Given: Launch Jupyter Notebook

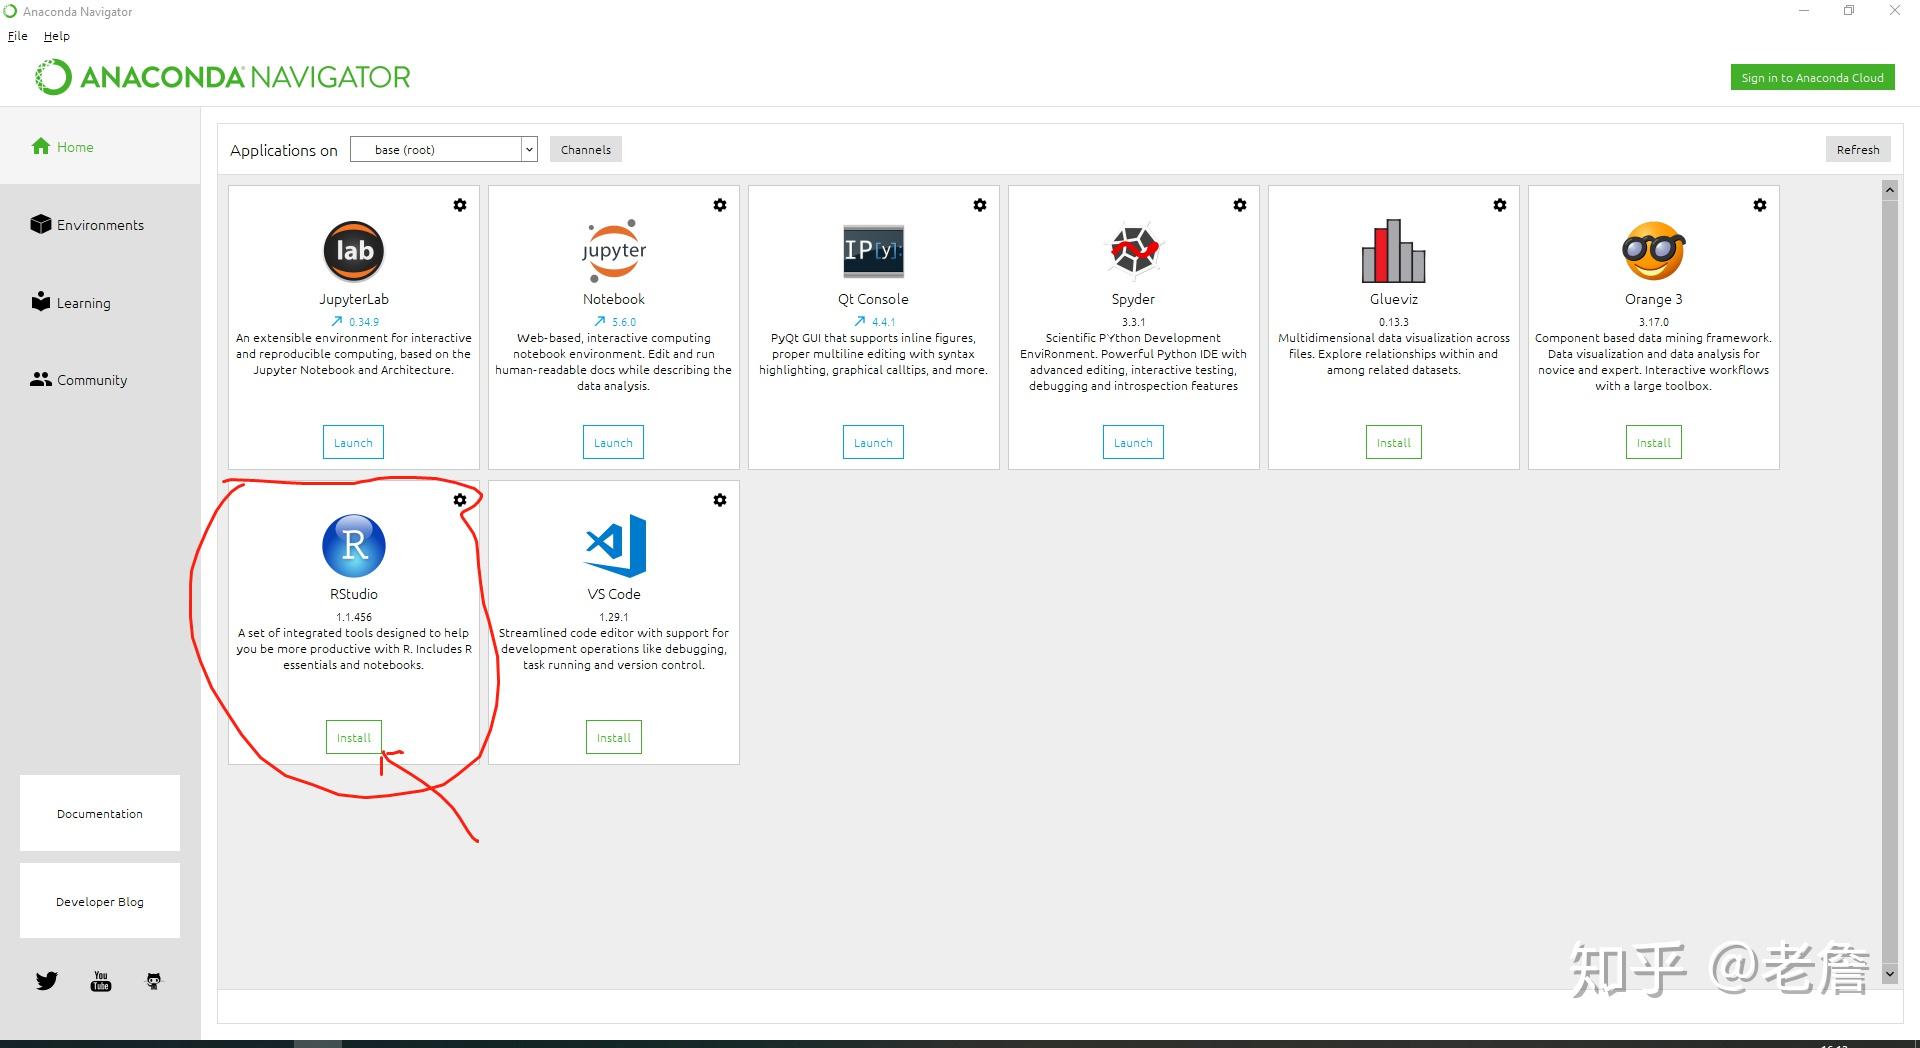Looking at the screenshot, I should [613, 442].
